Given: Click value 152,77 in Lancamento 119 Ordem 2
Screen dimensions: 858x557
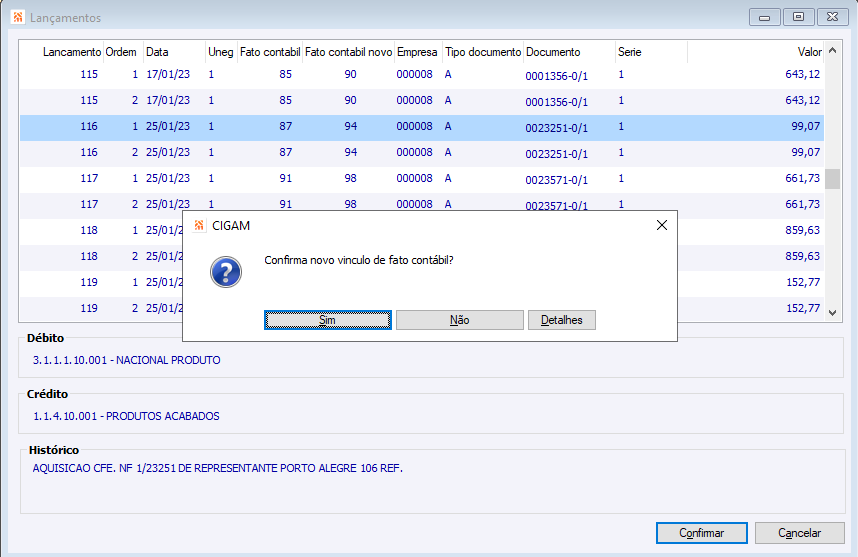Looking at the screenshot, I should (803, 308).
